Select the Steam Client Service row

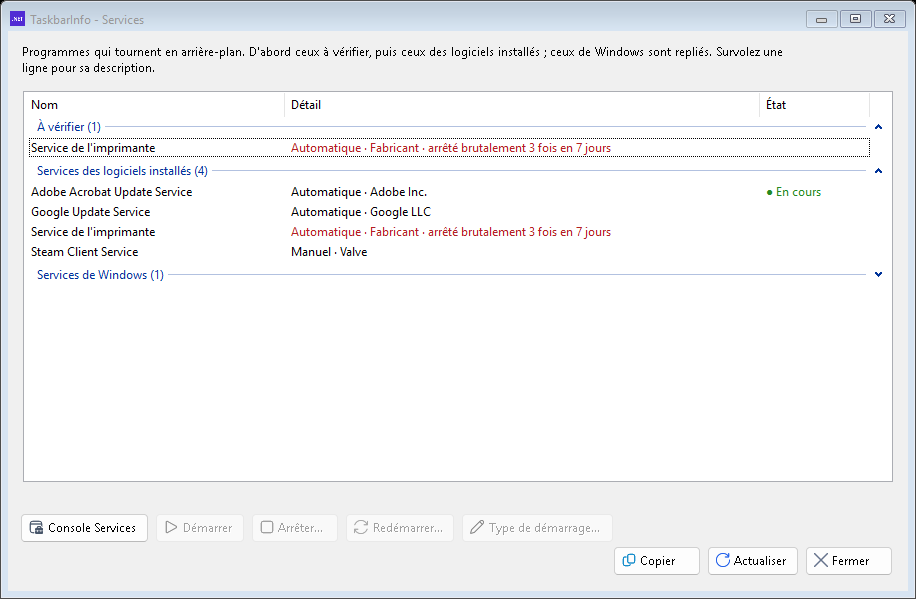(x=449, y=252)
